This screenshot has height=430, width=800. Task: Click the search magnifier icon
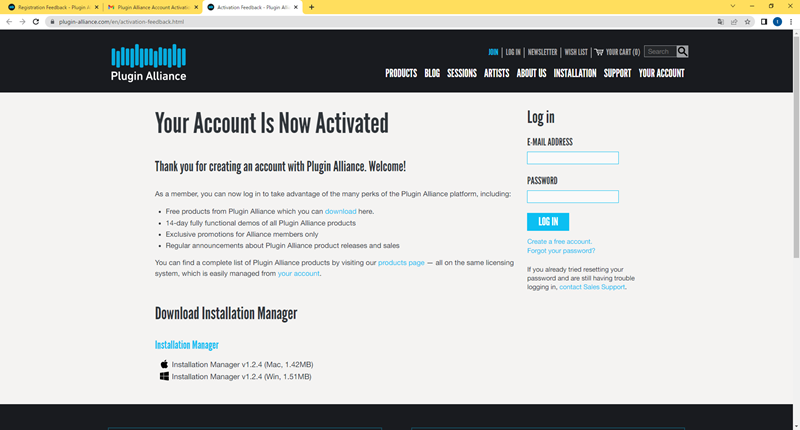click(x=682, y=52)
